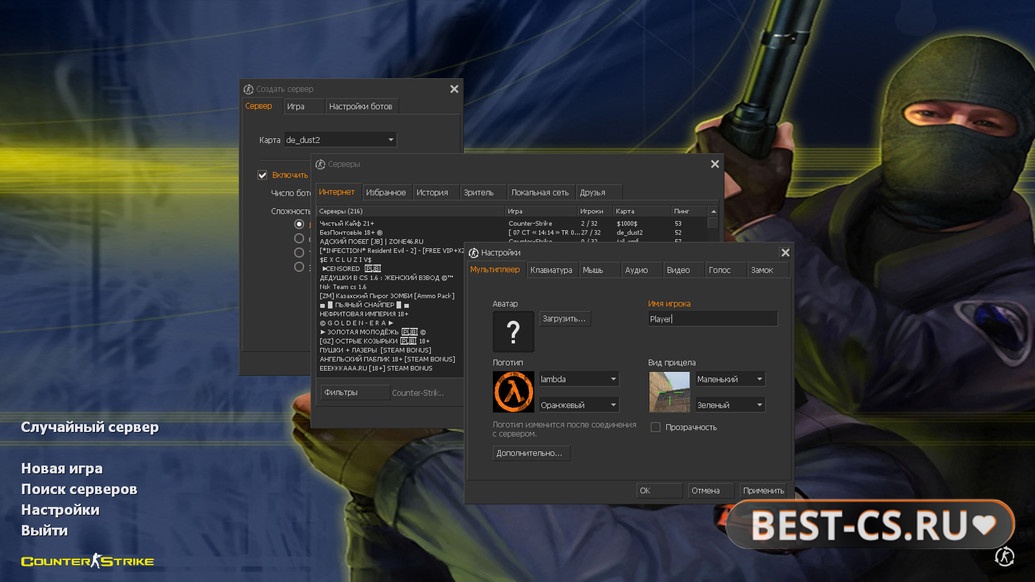Open the lambda logo dropdown
The image size is (1035, 582).
coord(578,379)
